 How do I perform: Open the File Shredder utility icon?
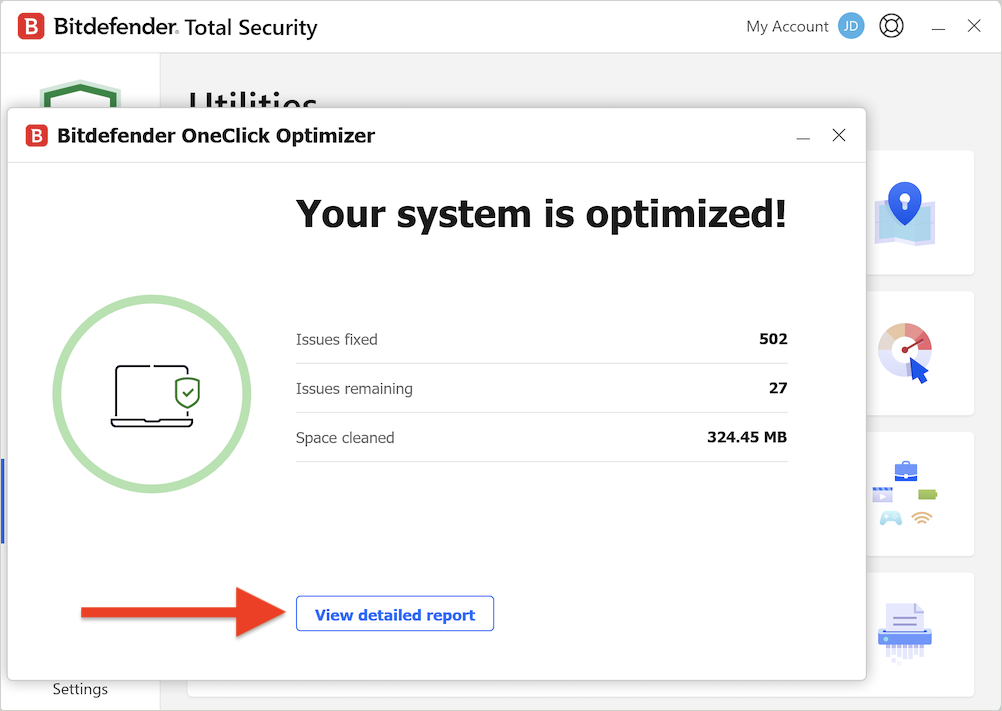(x=905, y=633)
